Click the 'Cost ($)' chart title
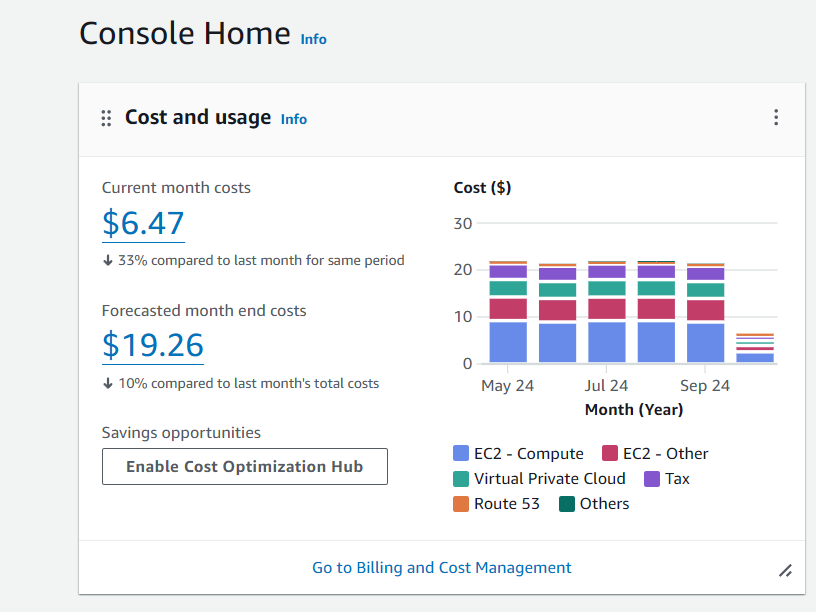 coord(482,188)
